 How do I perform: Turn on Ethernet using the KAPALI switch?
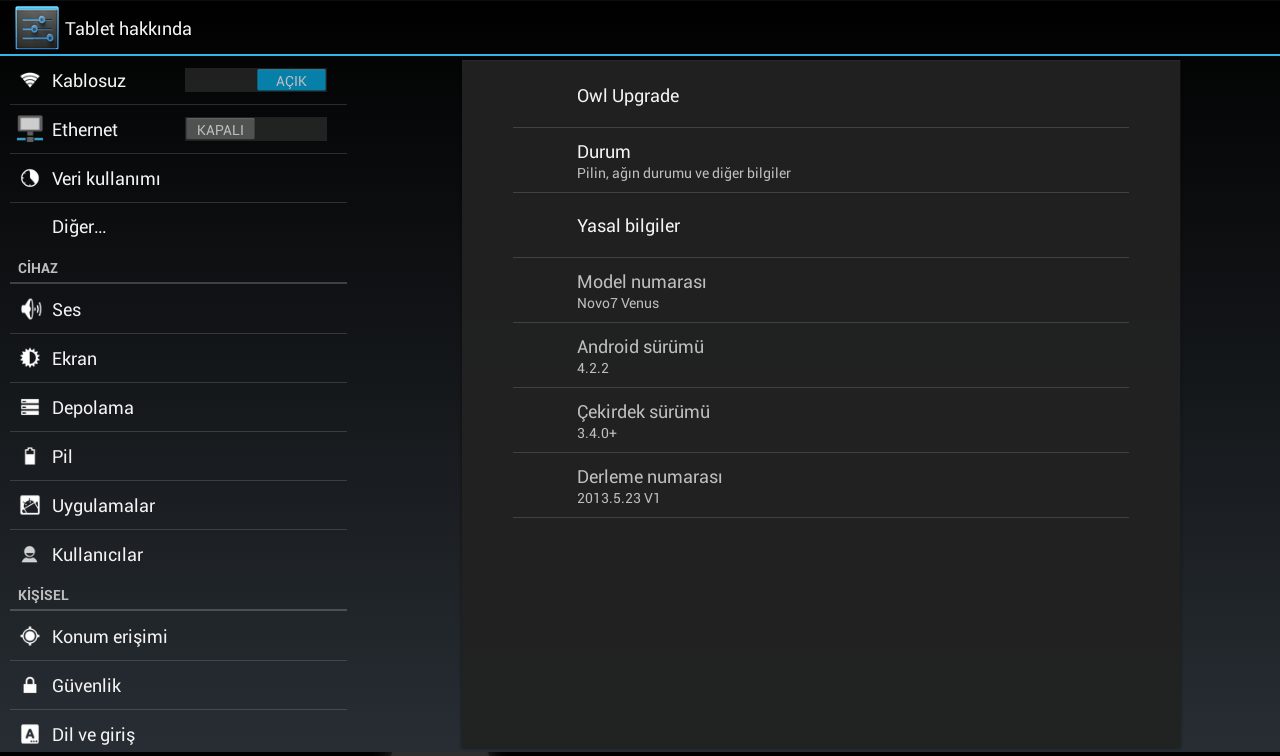(256, 129)
